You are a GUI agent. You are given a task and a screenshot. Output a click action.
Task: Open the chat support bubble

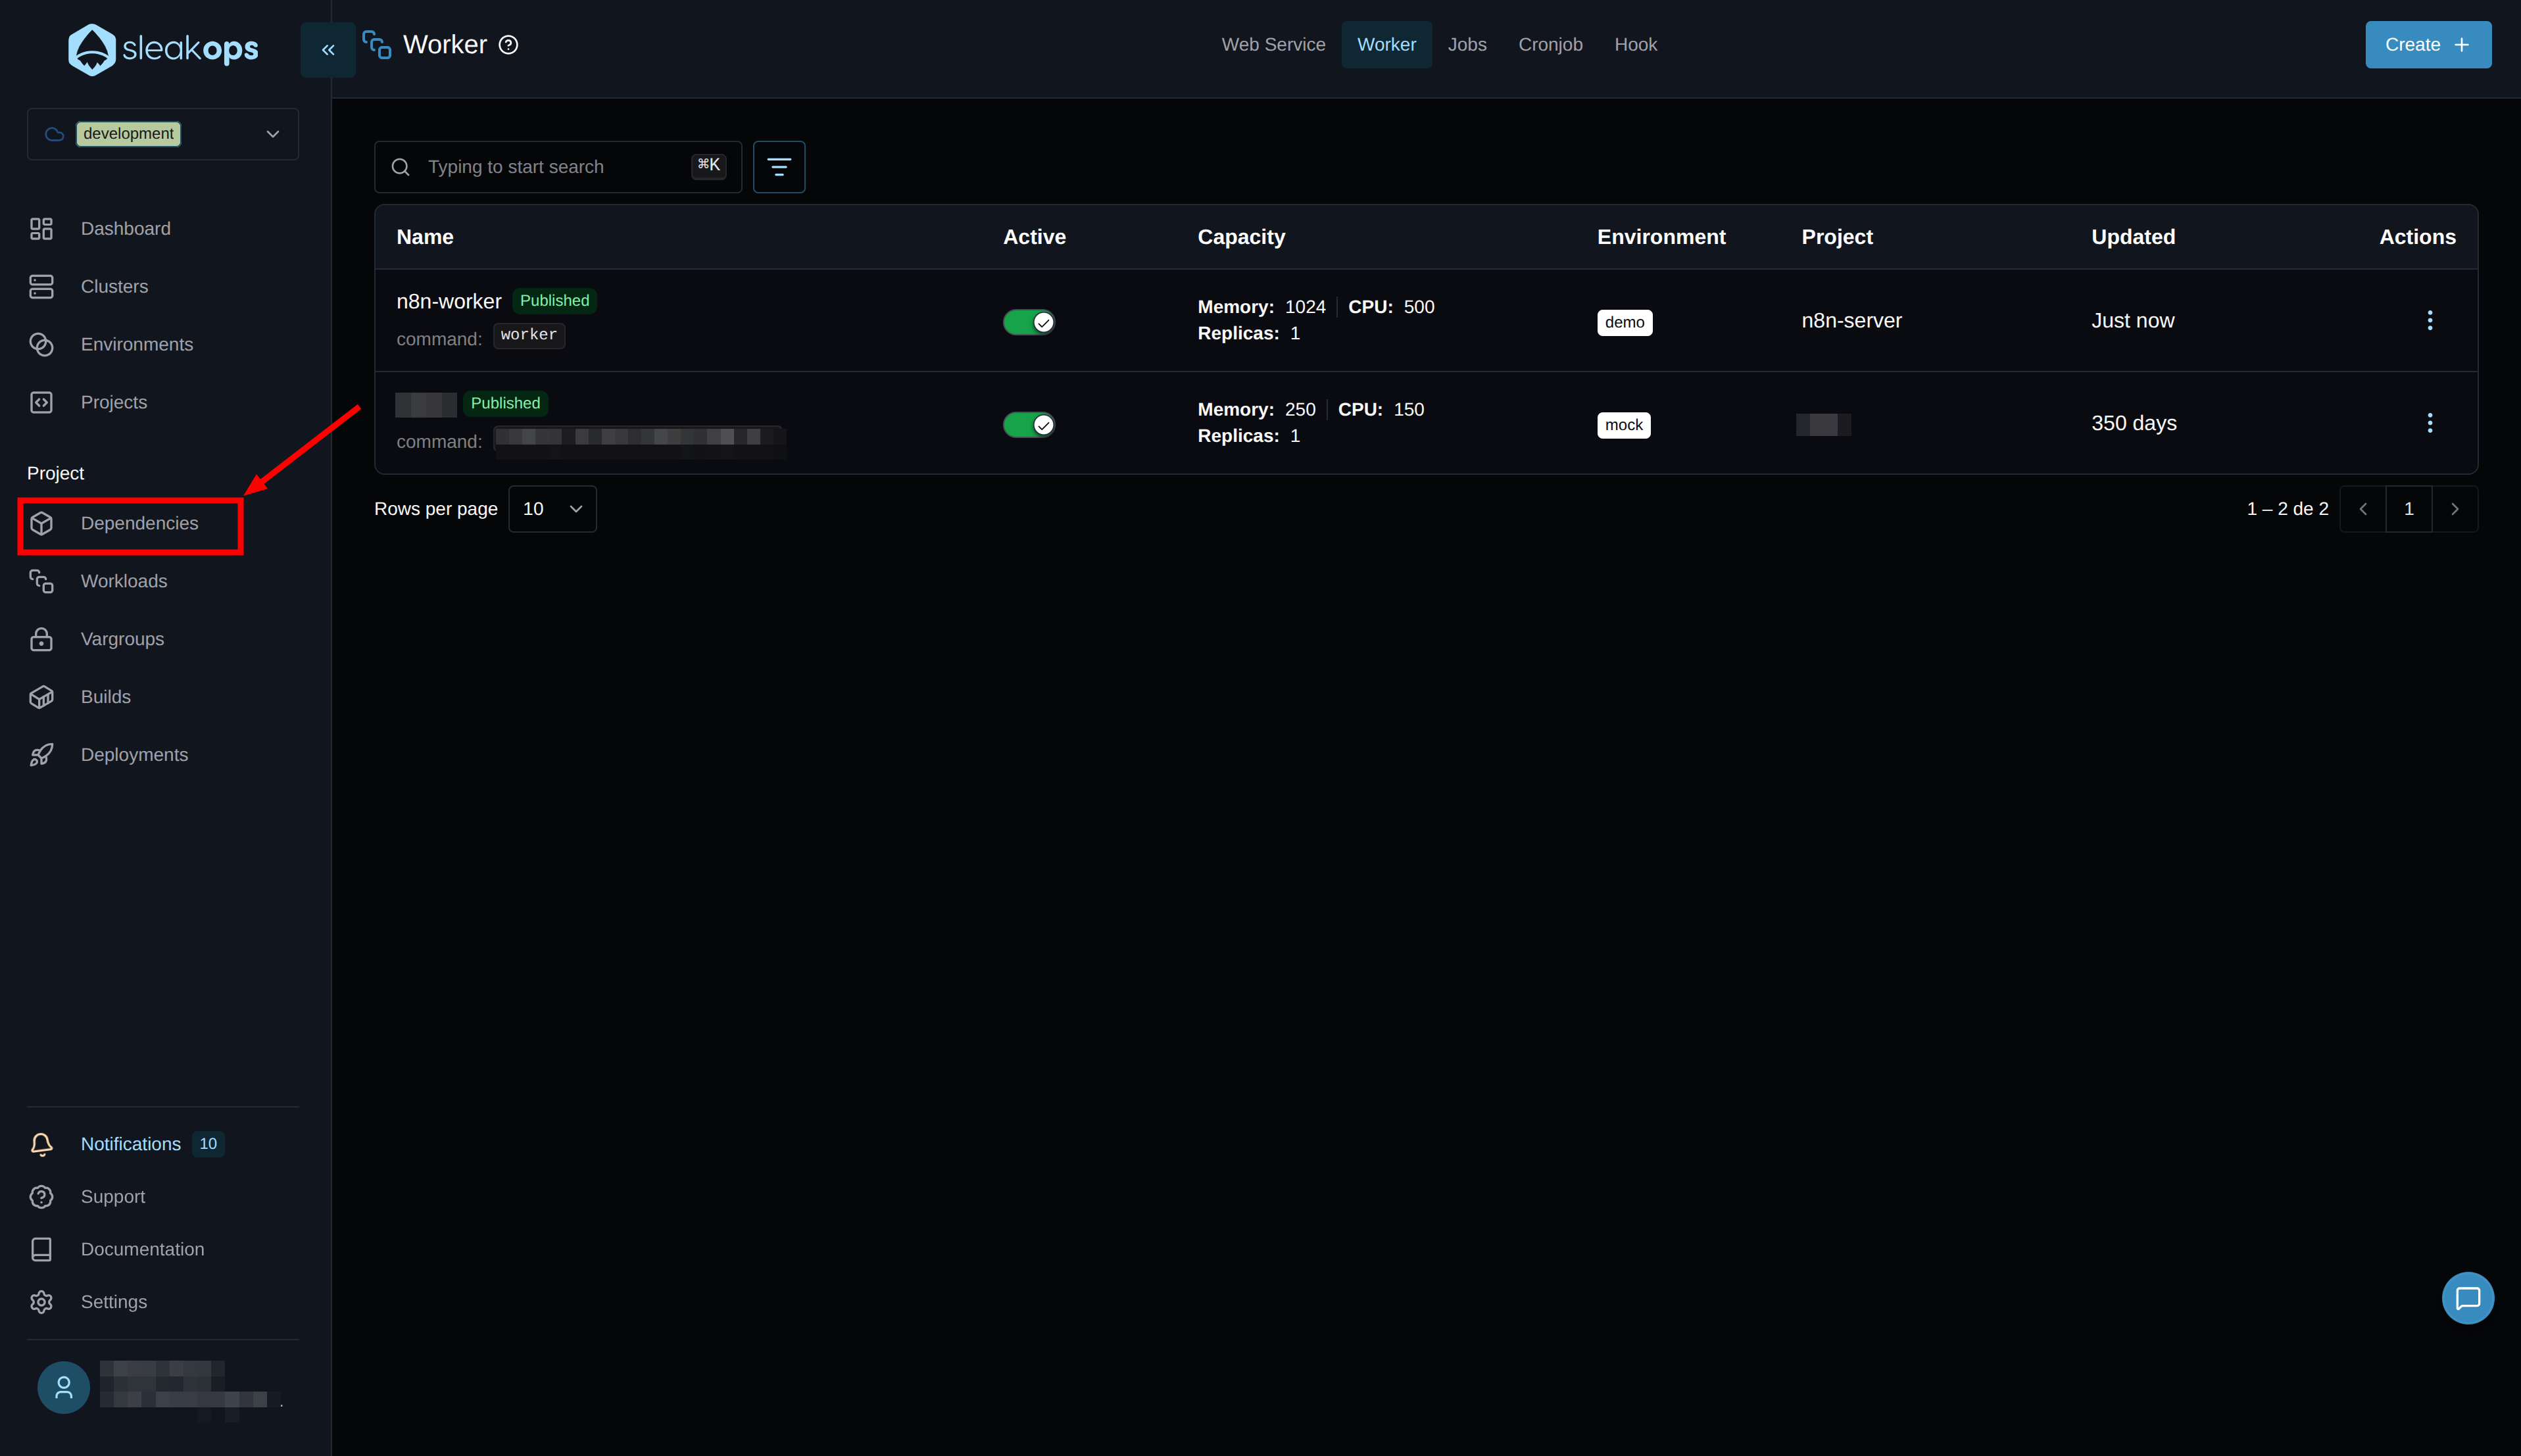pos(2467,1298)
